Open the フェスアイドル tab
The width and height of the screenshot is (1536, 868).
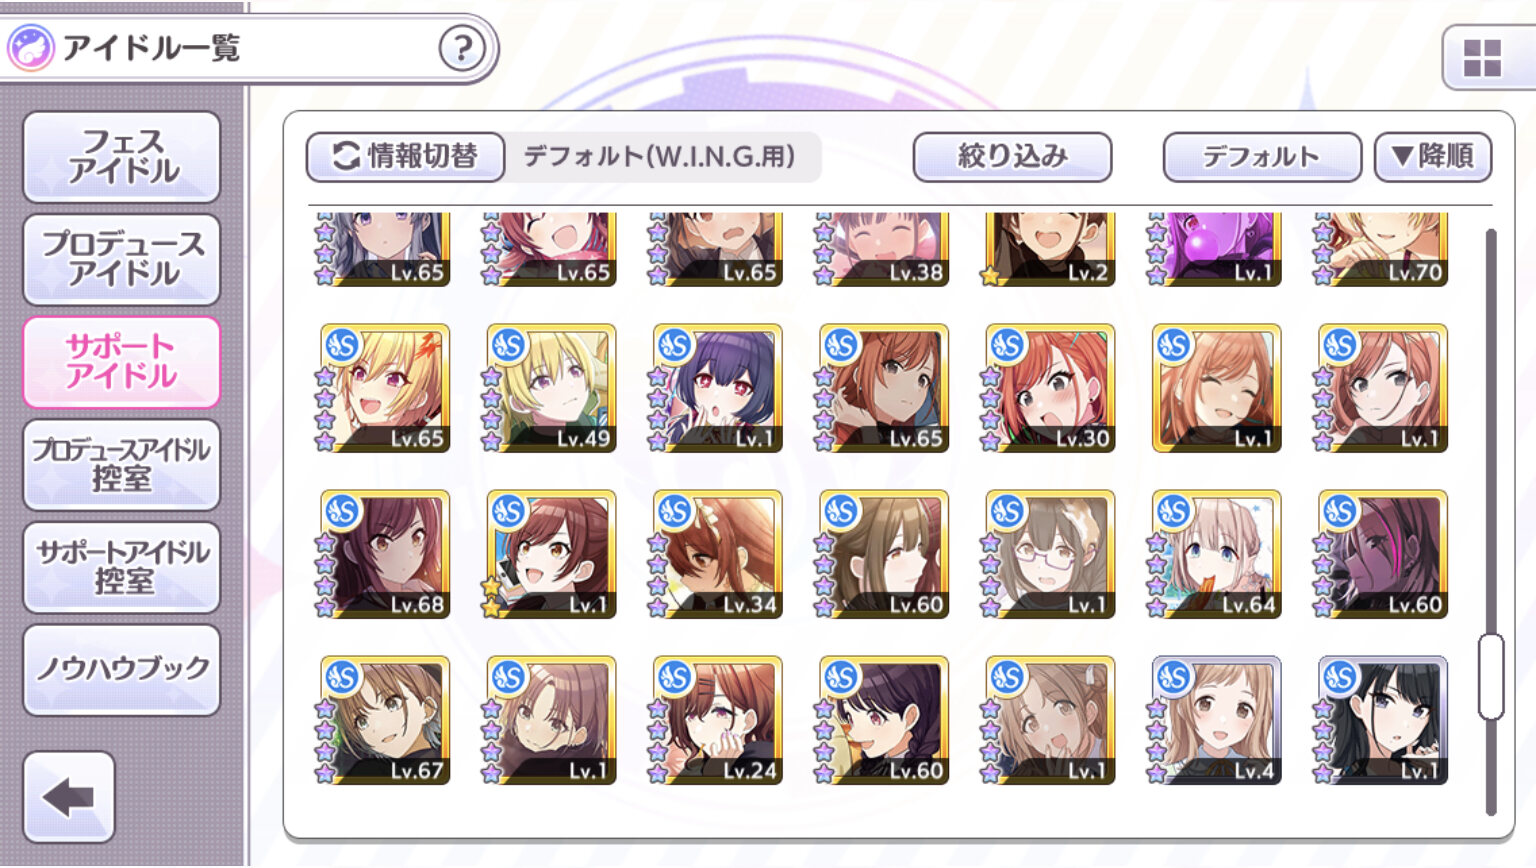pos(122,157)
